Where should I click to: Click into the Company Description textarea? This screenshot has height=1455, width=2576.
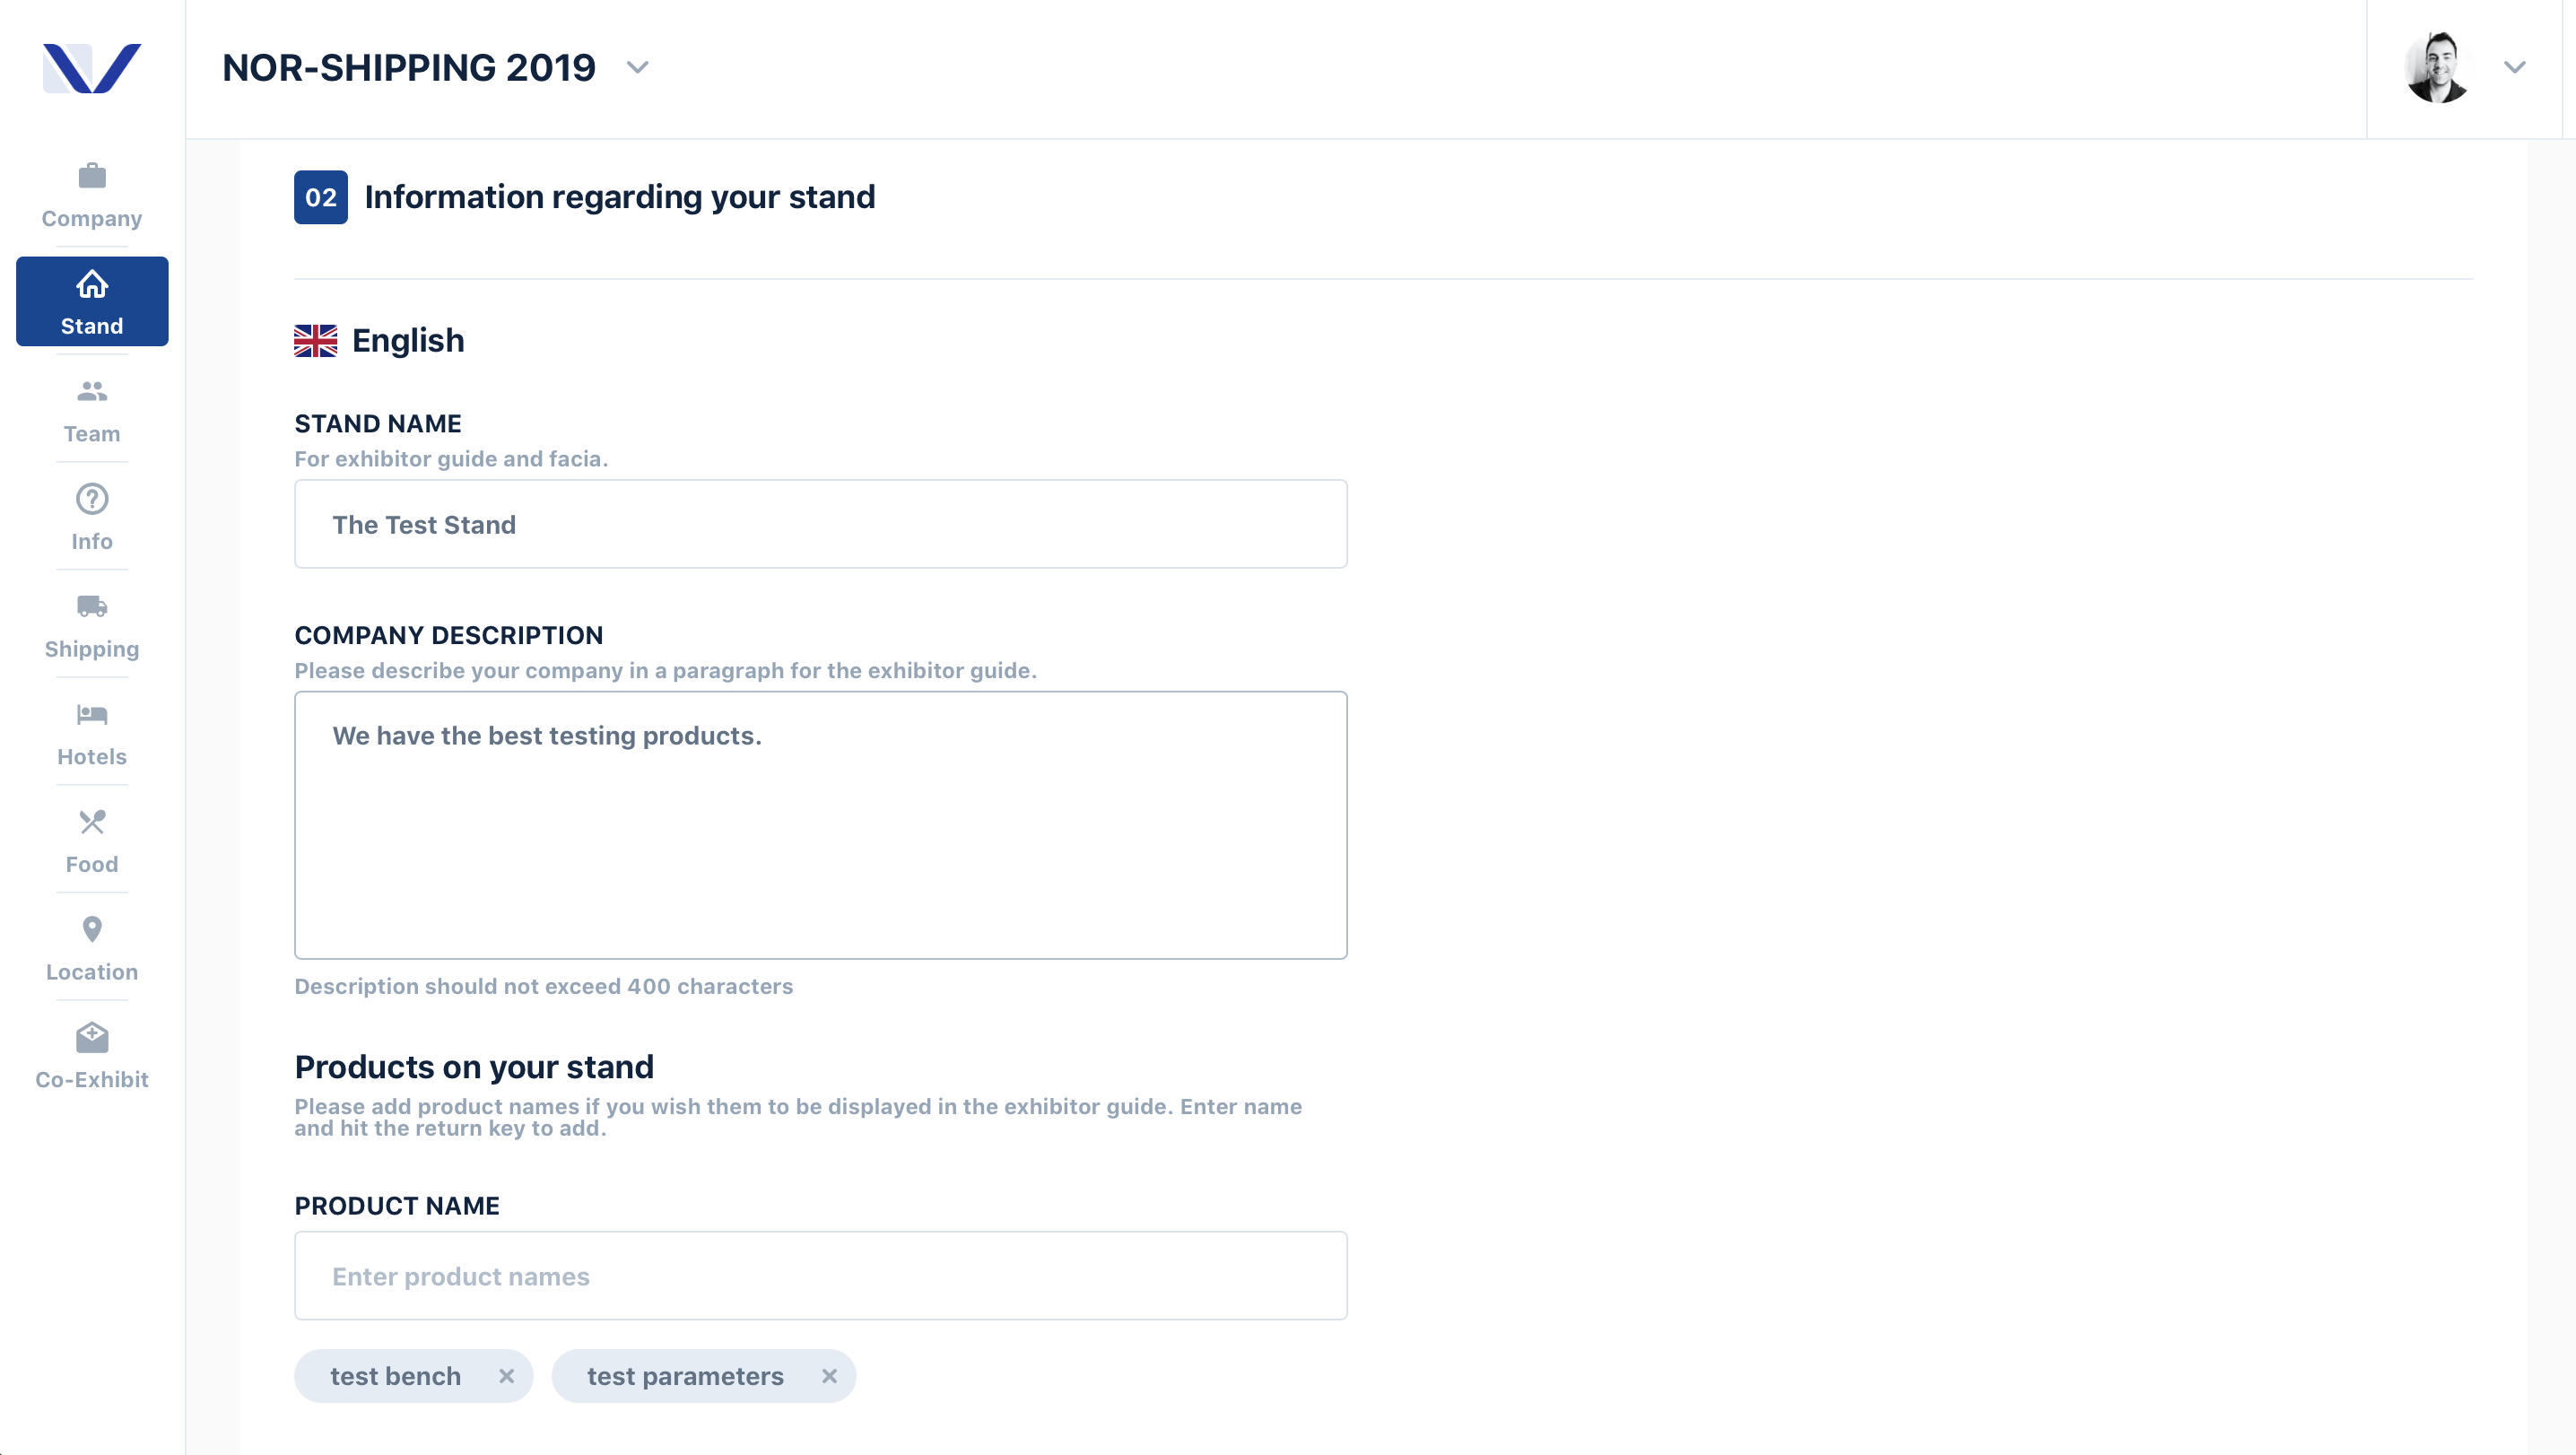[x=821, y=825]
